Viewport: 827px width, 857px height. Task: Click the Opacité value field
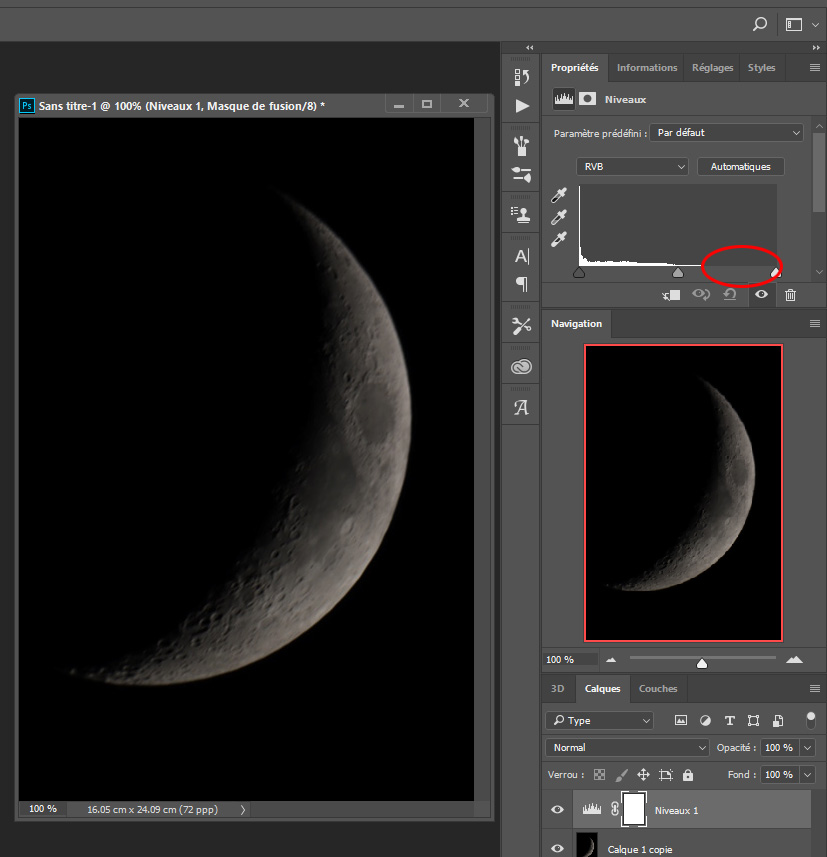click(x=780, y=747)
